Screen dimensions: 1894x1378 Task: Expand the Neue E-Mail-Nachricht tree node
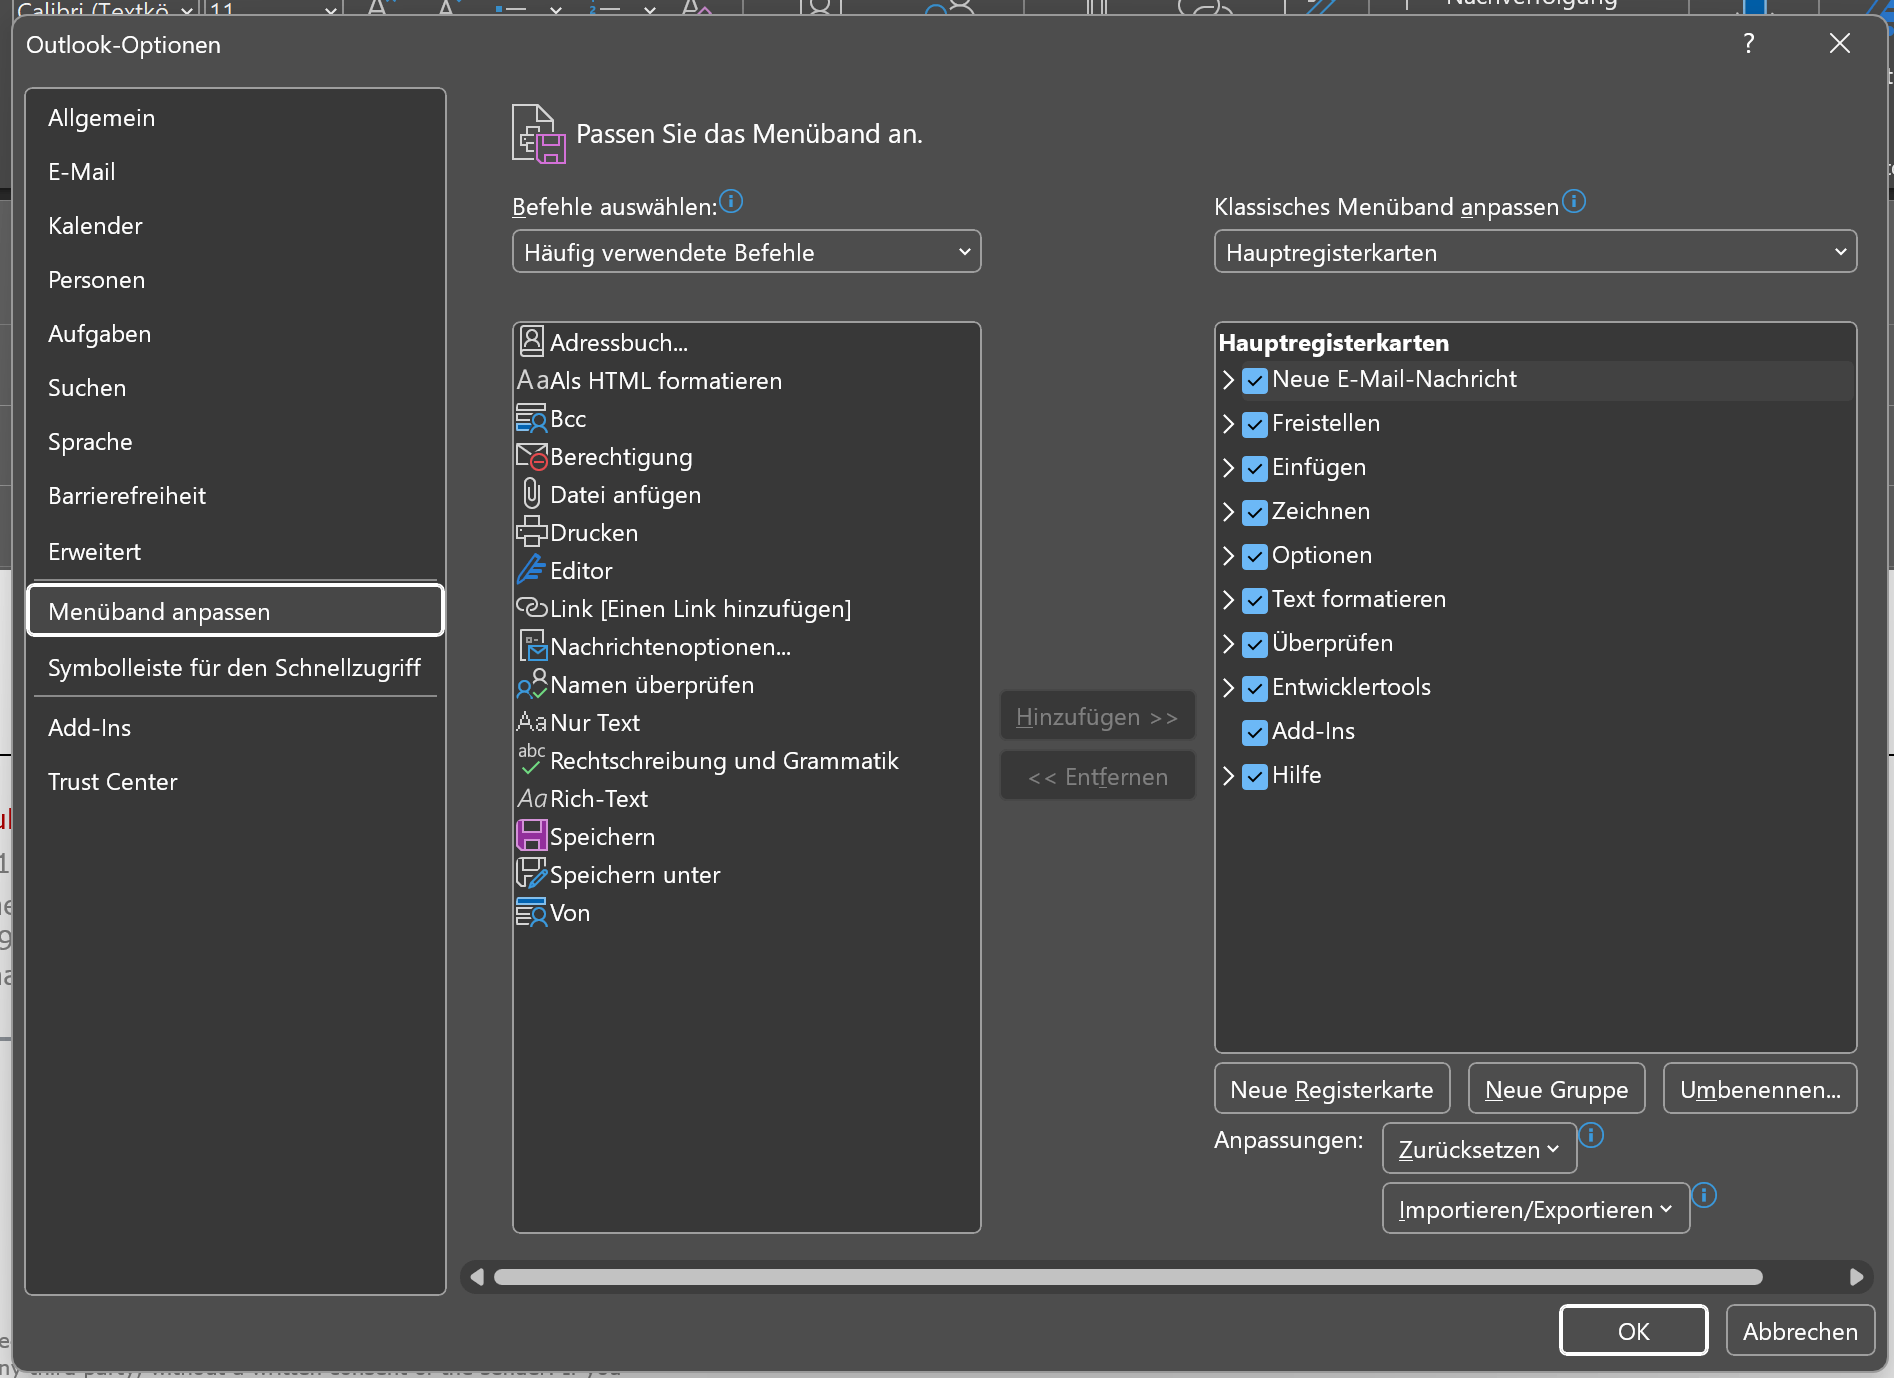coord(1229,380)
